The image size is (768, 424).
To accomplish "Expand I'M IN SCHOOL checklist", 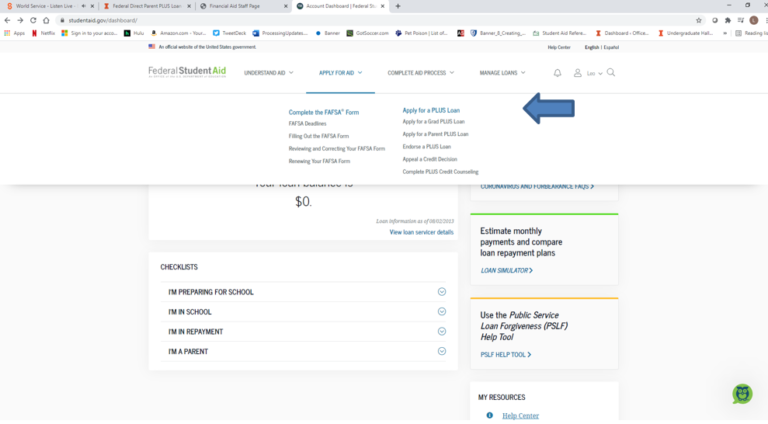I will click(304, 312).
